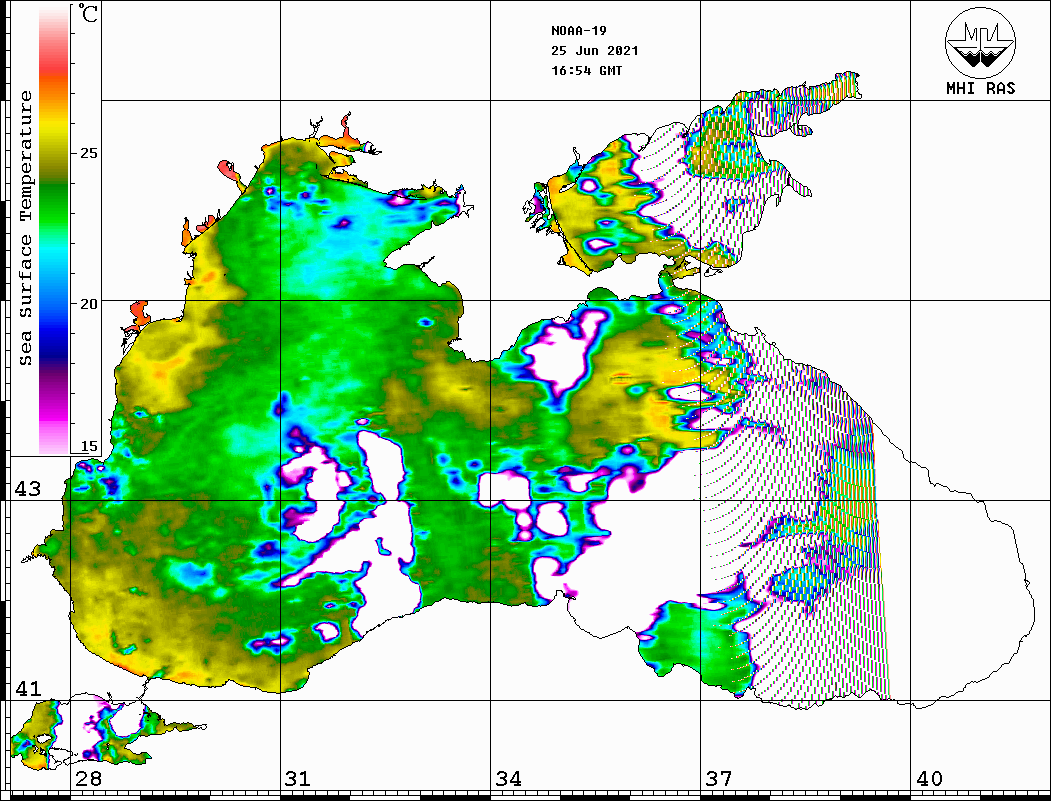The width and height of the screenshot is (1051, 801).
Task: Click the longitude label '34'
Action: coord(509,778)
